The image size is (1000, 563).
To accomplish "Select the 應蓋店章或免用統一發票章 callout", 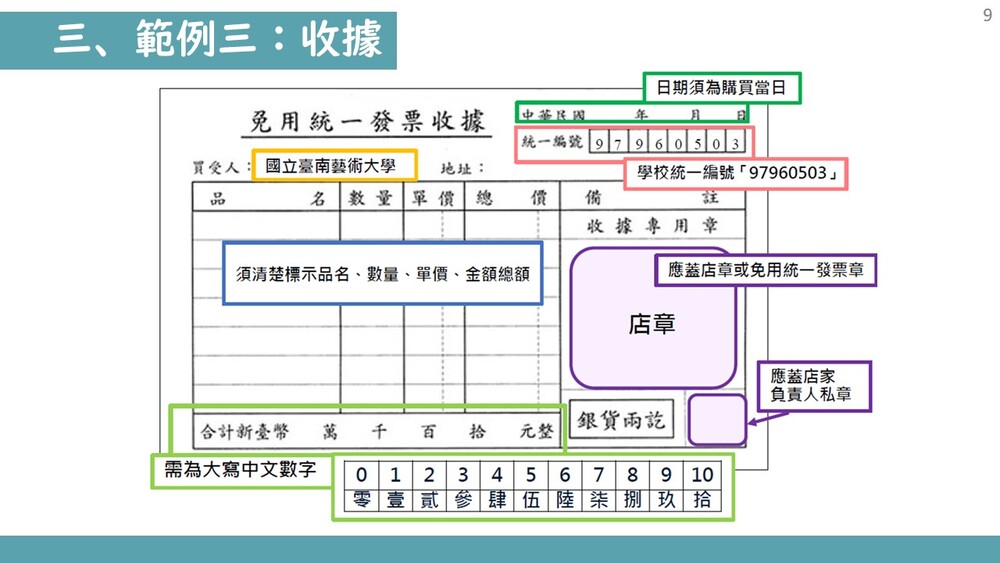I will point(765,270).
